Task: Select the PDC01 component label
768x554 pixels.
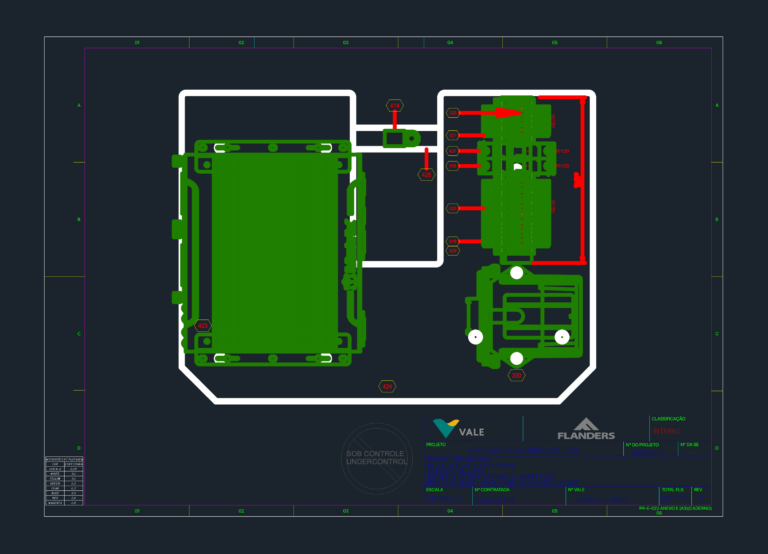Action: coord(563,151)
